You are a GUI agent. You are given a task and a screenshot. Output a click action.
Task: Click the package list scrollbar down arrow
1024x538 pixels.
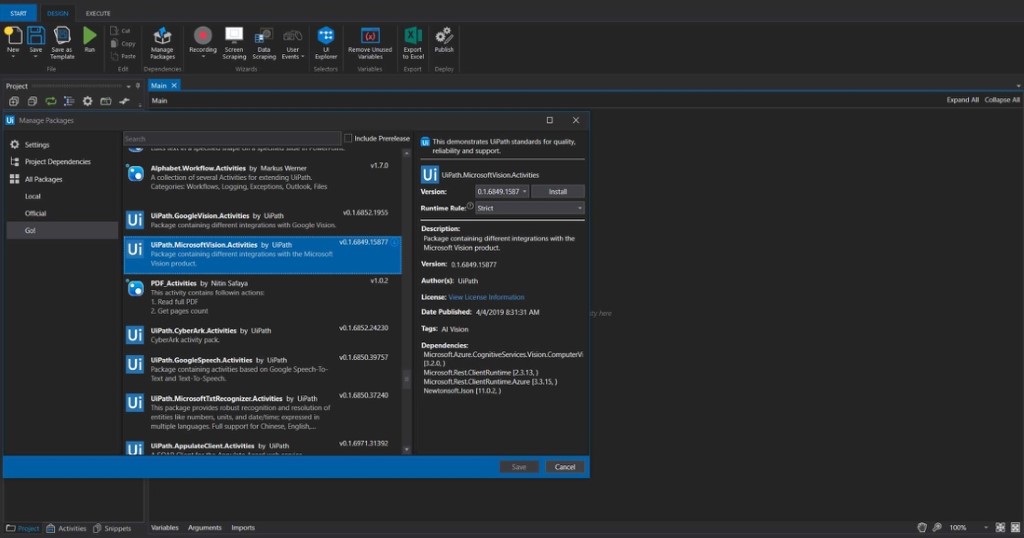pyautogui.click(x=407, y=449)
